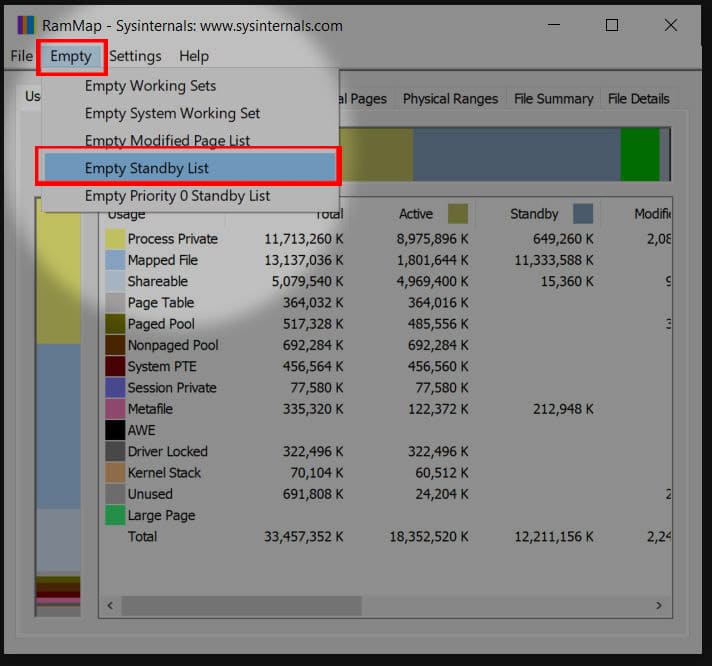Click the System PTE color swatch

click(x=115, y=366)
